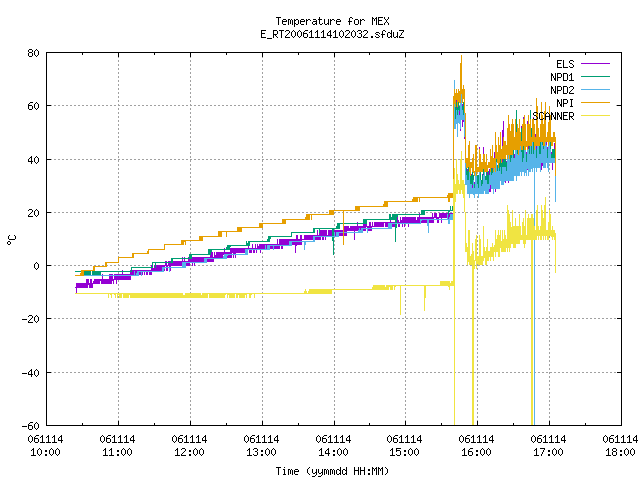Click the y-axis tick label -40

pos(31,373)
